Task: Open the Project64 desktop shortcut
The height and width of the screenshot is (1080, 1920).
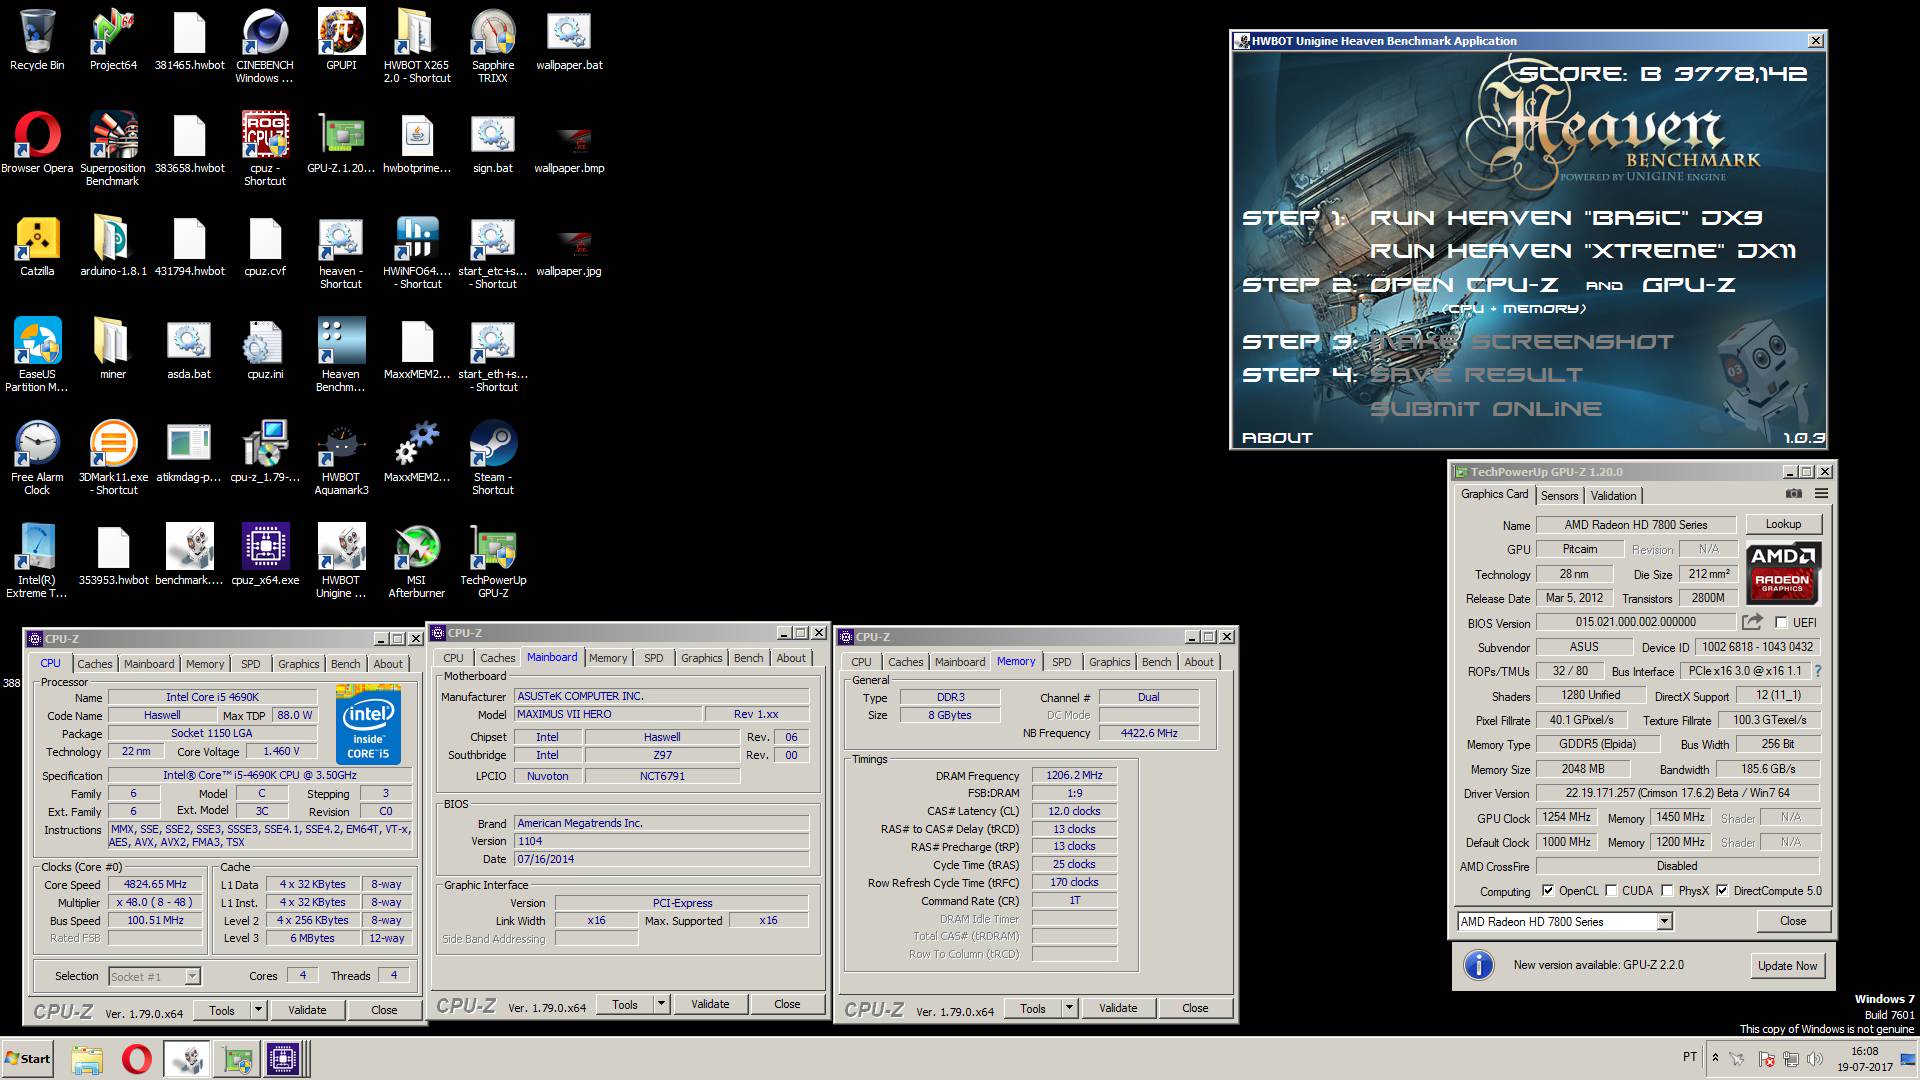Action: 113,40
